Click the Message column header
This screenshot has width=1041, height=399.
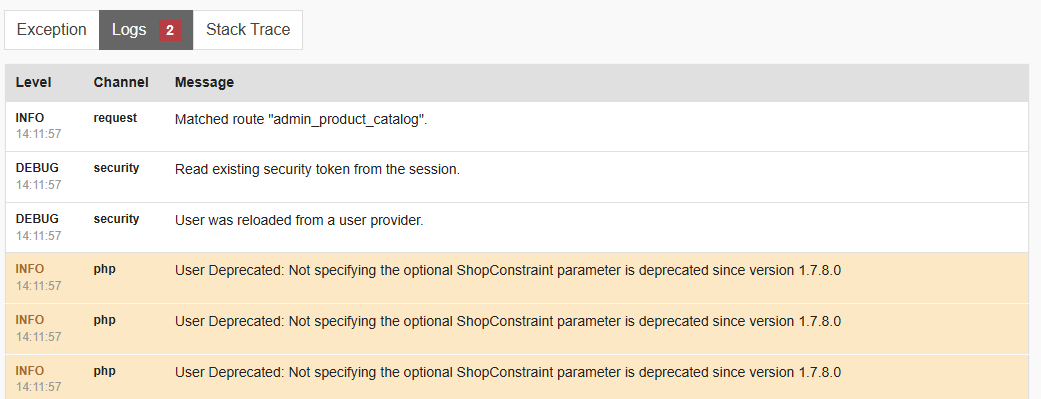204,82
